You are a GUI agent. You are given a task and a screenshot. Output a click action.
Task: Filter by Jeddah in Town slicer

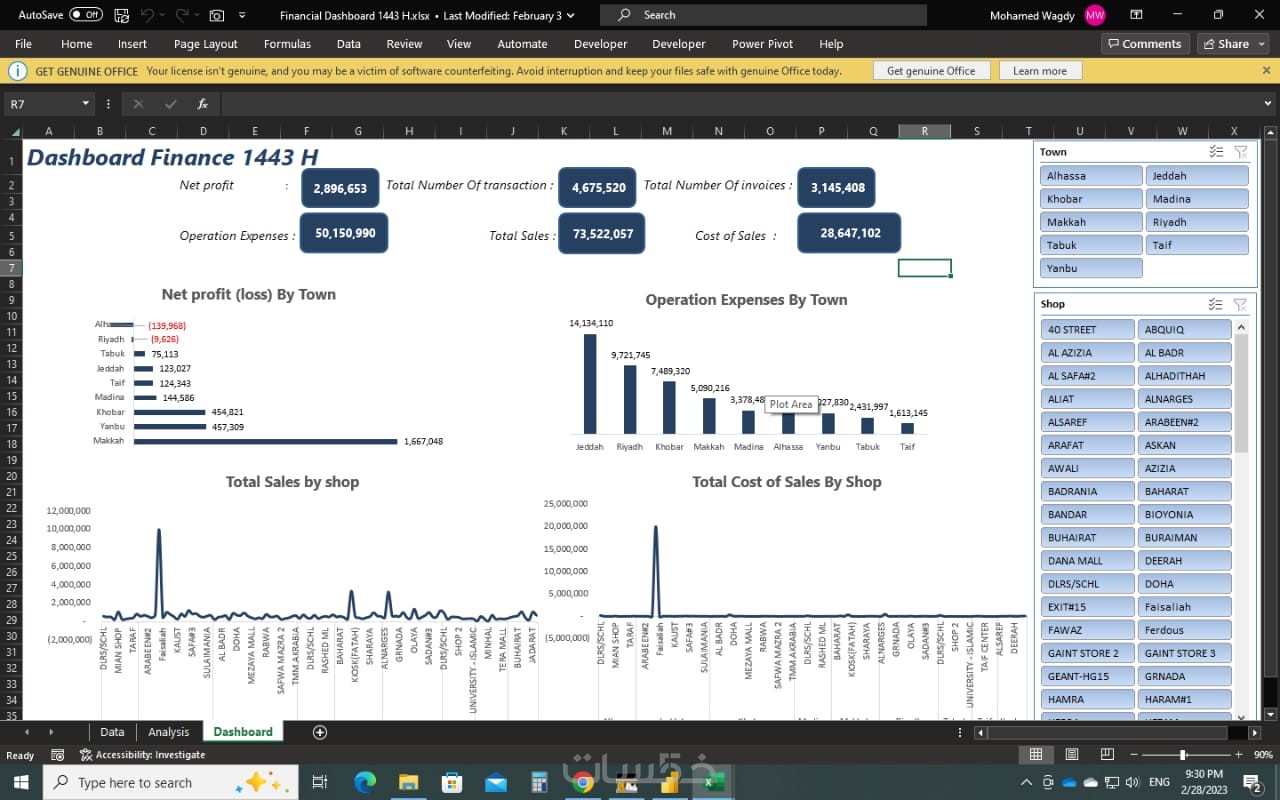1197,176
